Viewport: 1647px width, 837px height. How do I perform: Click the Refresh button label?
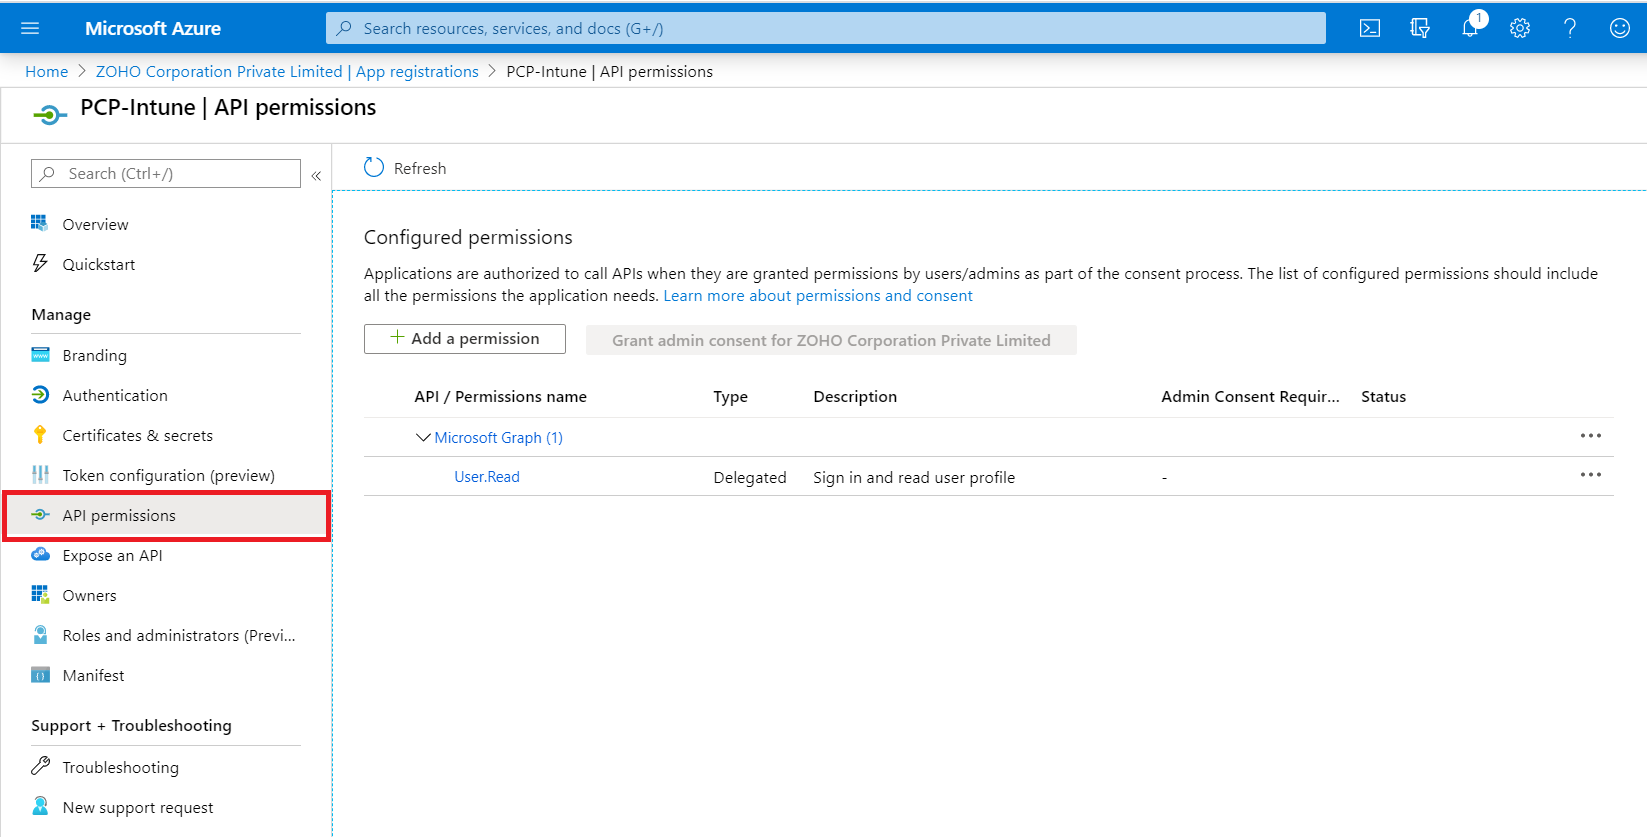click(420, 169)
